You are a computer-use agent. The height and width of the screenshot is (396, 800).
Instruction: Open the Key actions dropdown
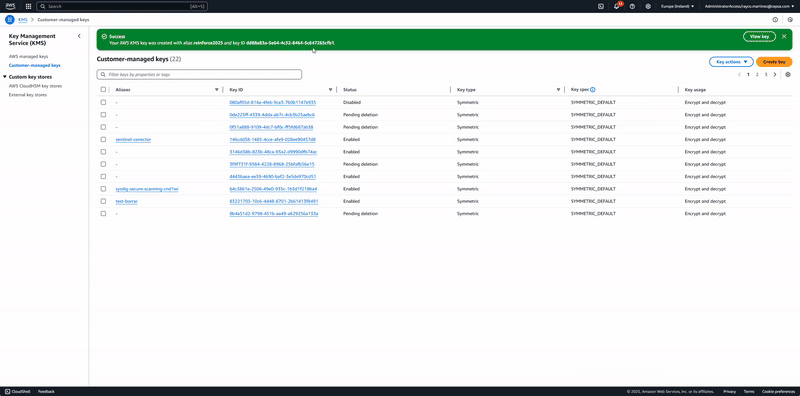[731, 62]
